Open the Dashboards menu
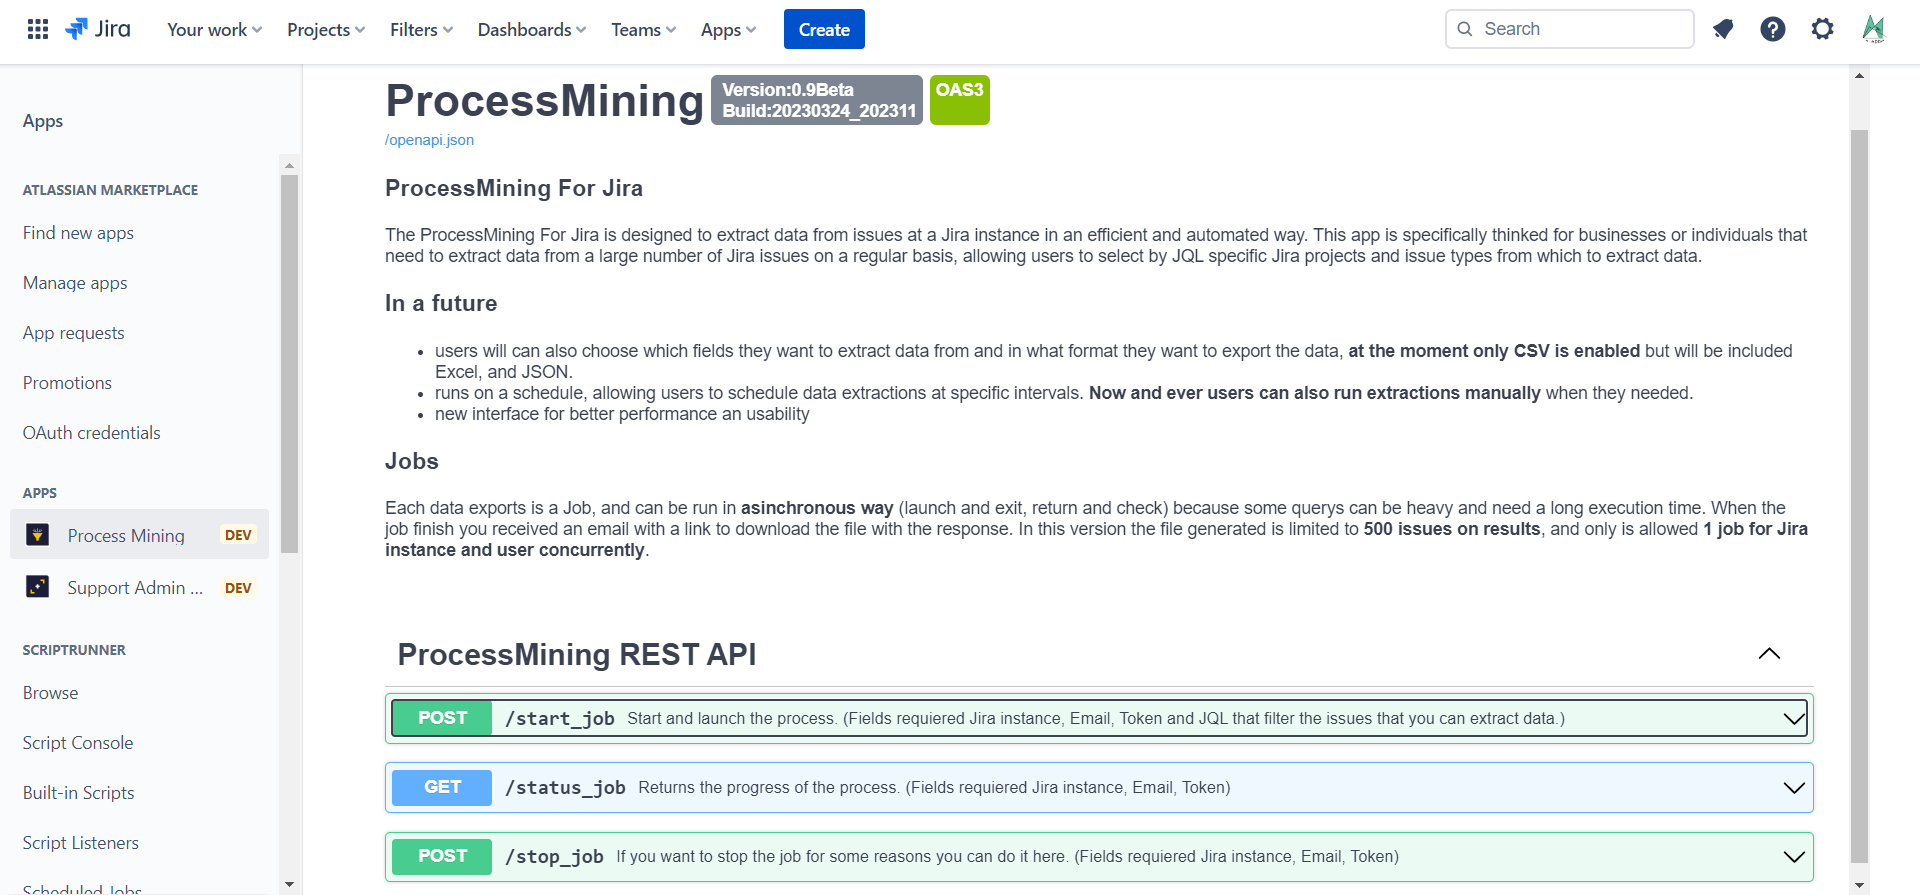The width and height of the screenshot is (1920, 895). coord(531,30)
